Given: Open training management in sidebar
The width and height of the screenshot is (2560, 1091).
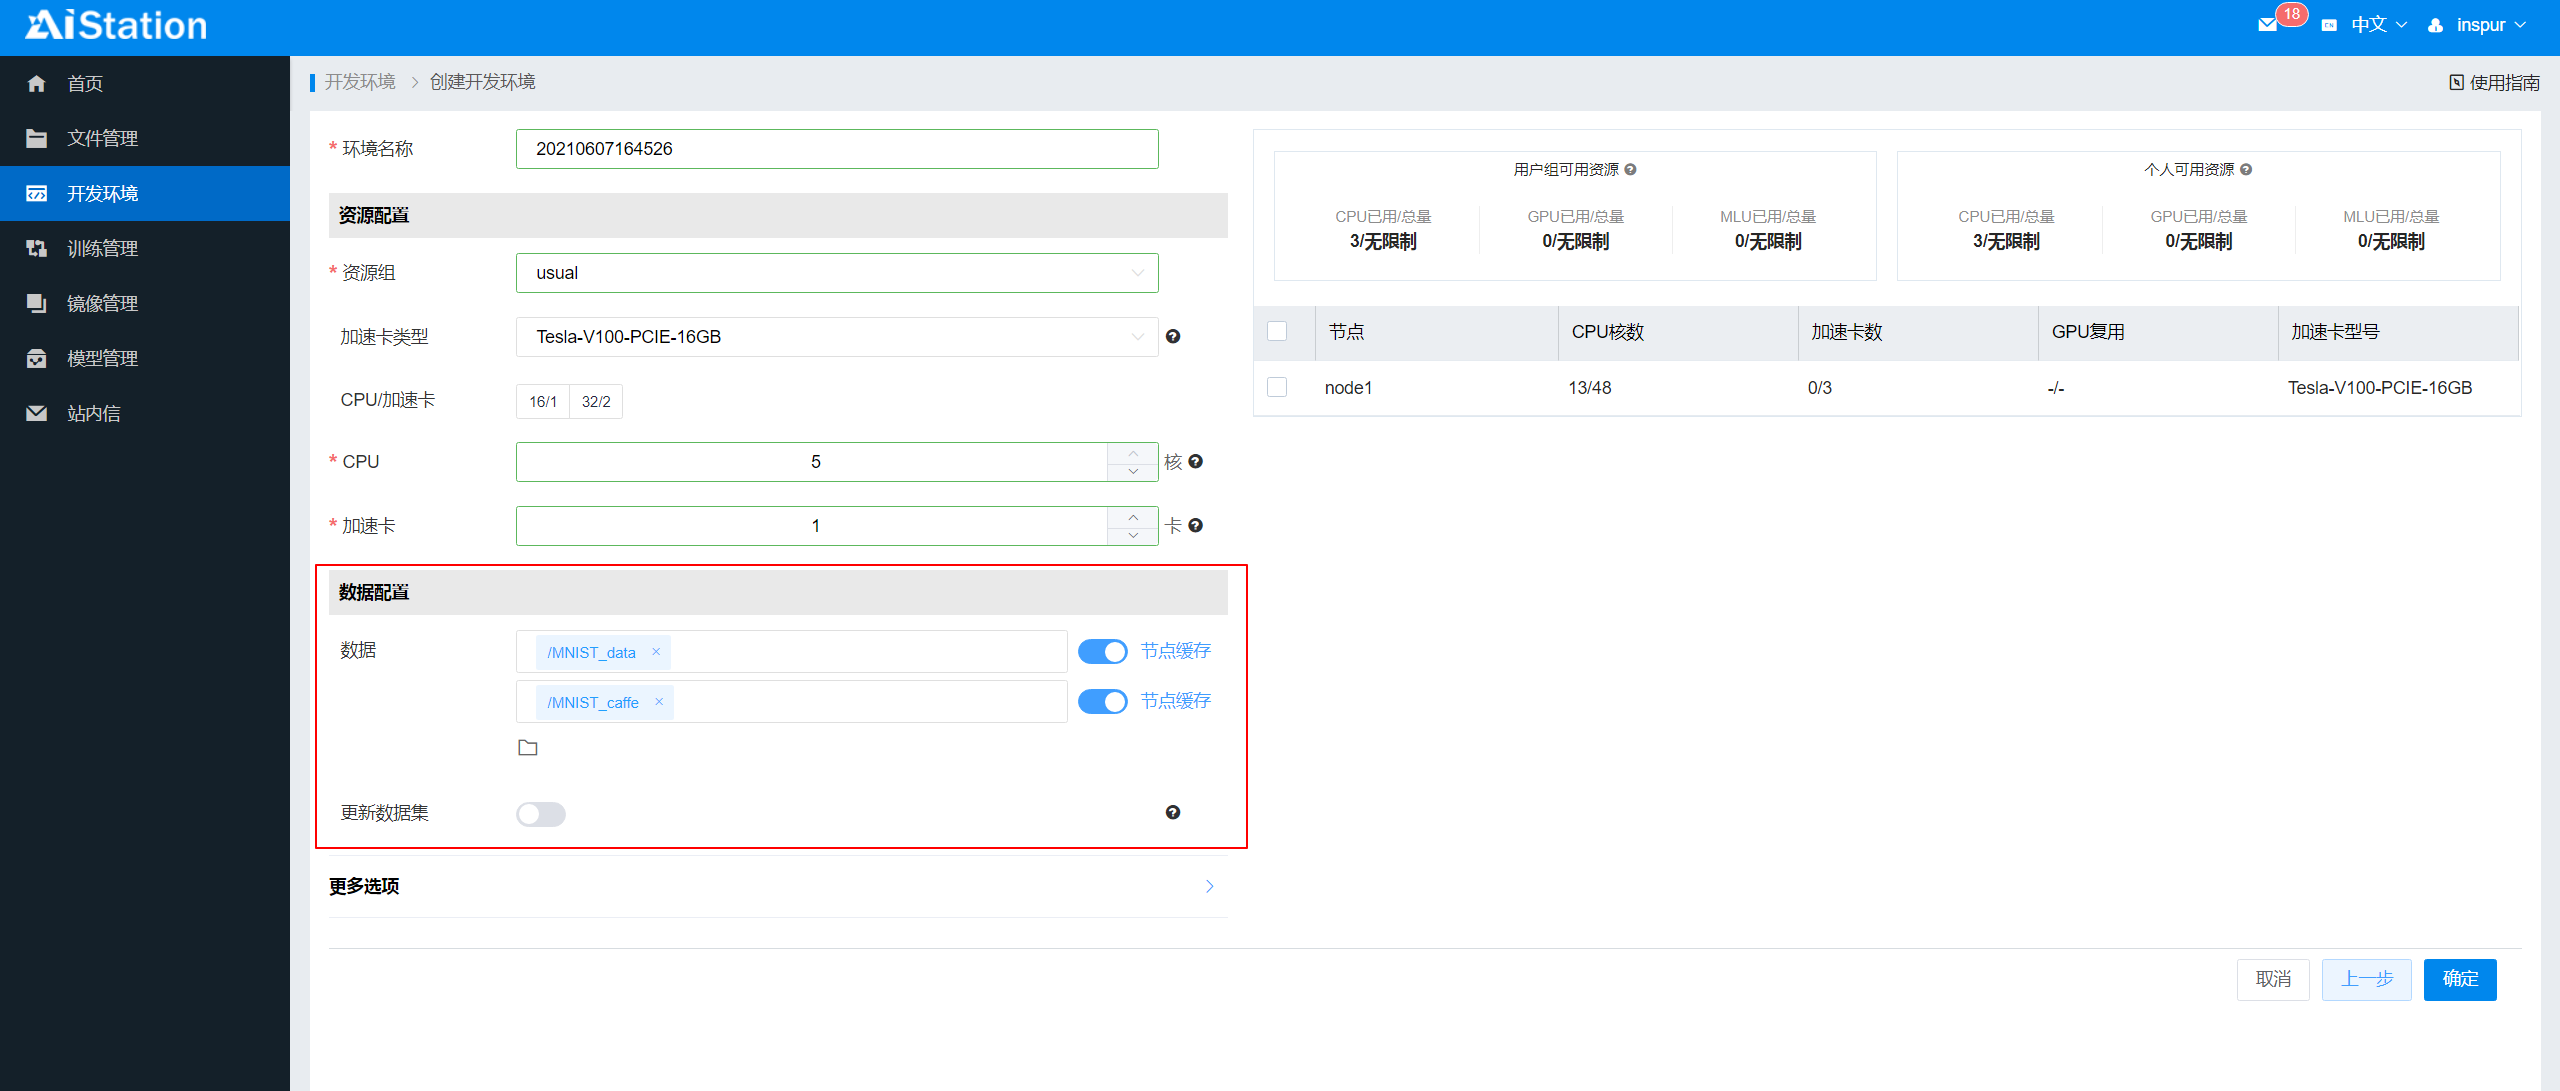Looking at the screenshot, I should [102, 248].
